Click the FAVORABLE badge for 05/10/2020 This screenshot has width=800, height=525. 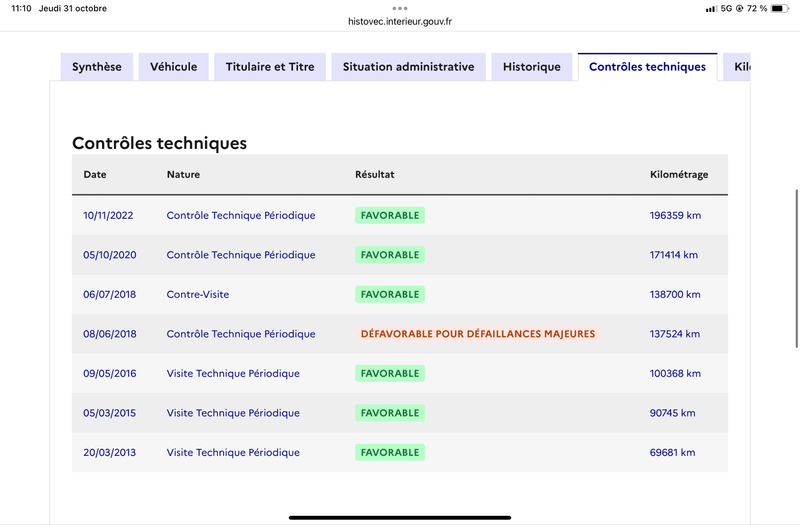[x=390, y=255]
